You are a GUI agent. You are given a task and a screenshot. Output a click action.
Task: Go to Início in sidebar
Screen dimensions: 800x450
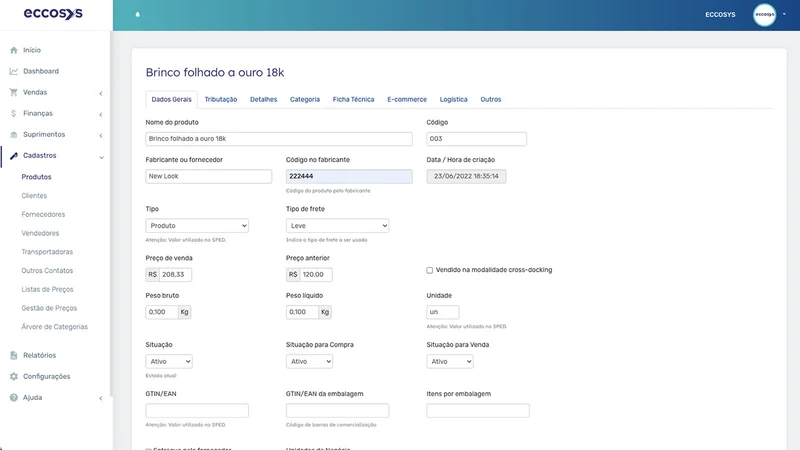pyautogui.click(x=32, y=50)
